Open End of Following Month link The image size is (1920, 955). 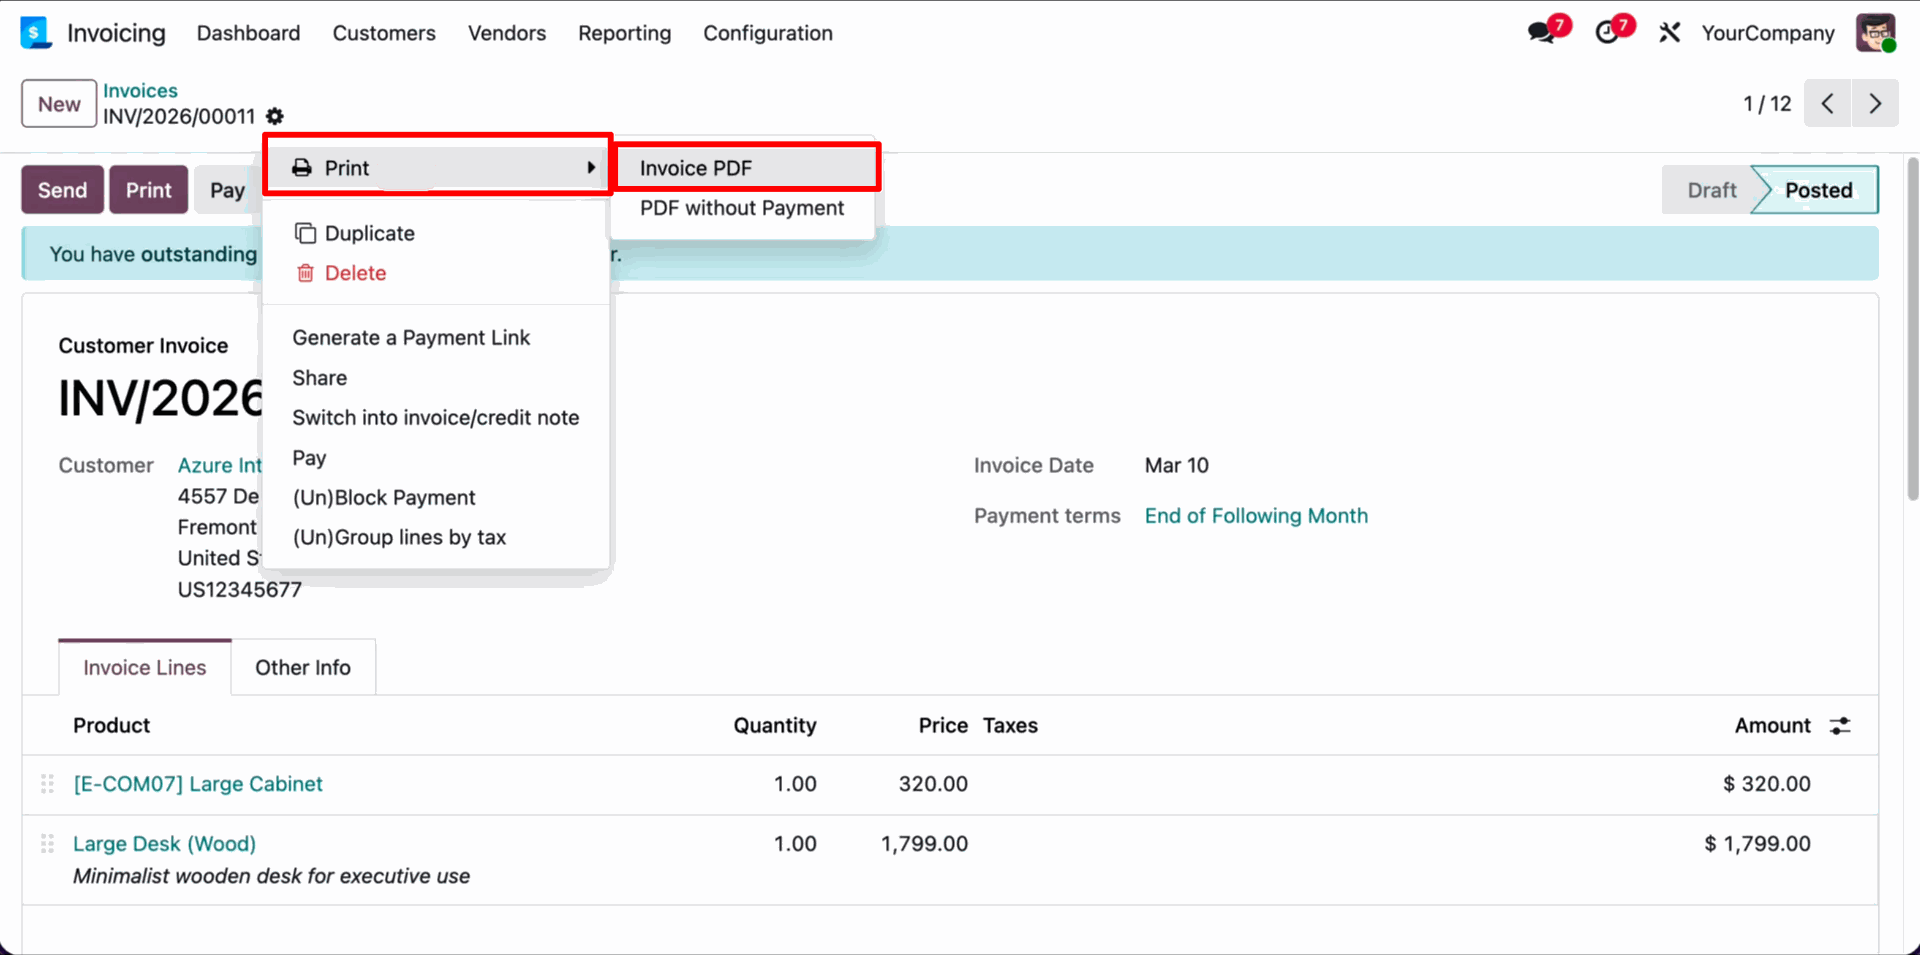coord(1256,516)
